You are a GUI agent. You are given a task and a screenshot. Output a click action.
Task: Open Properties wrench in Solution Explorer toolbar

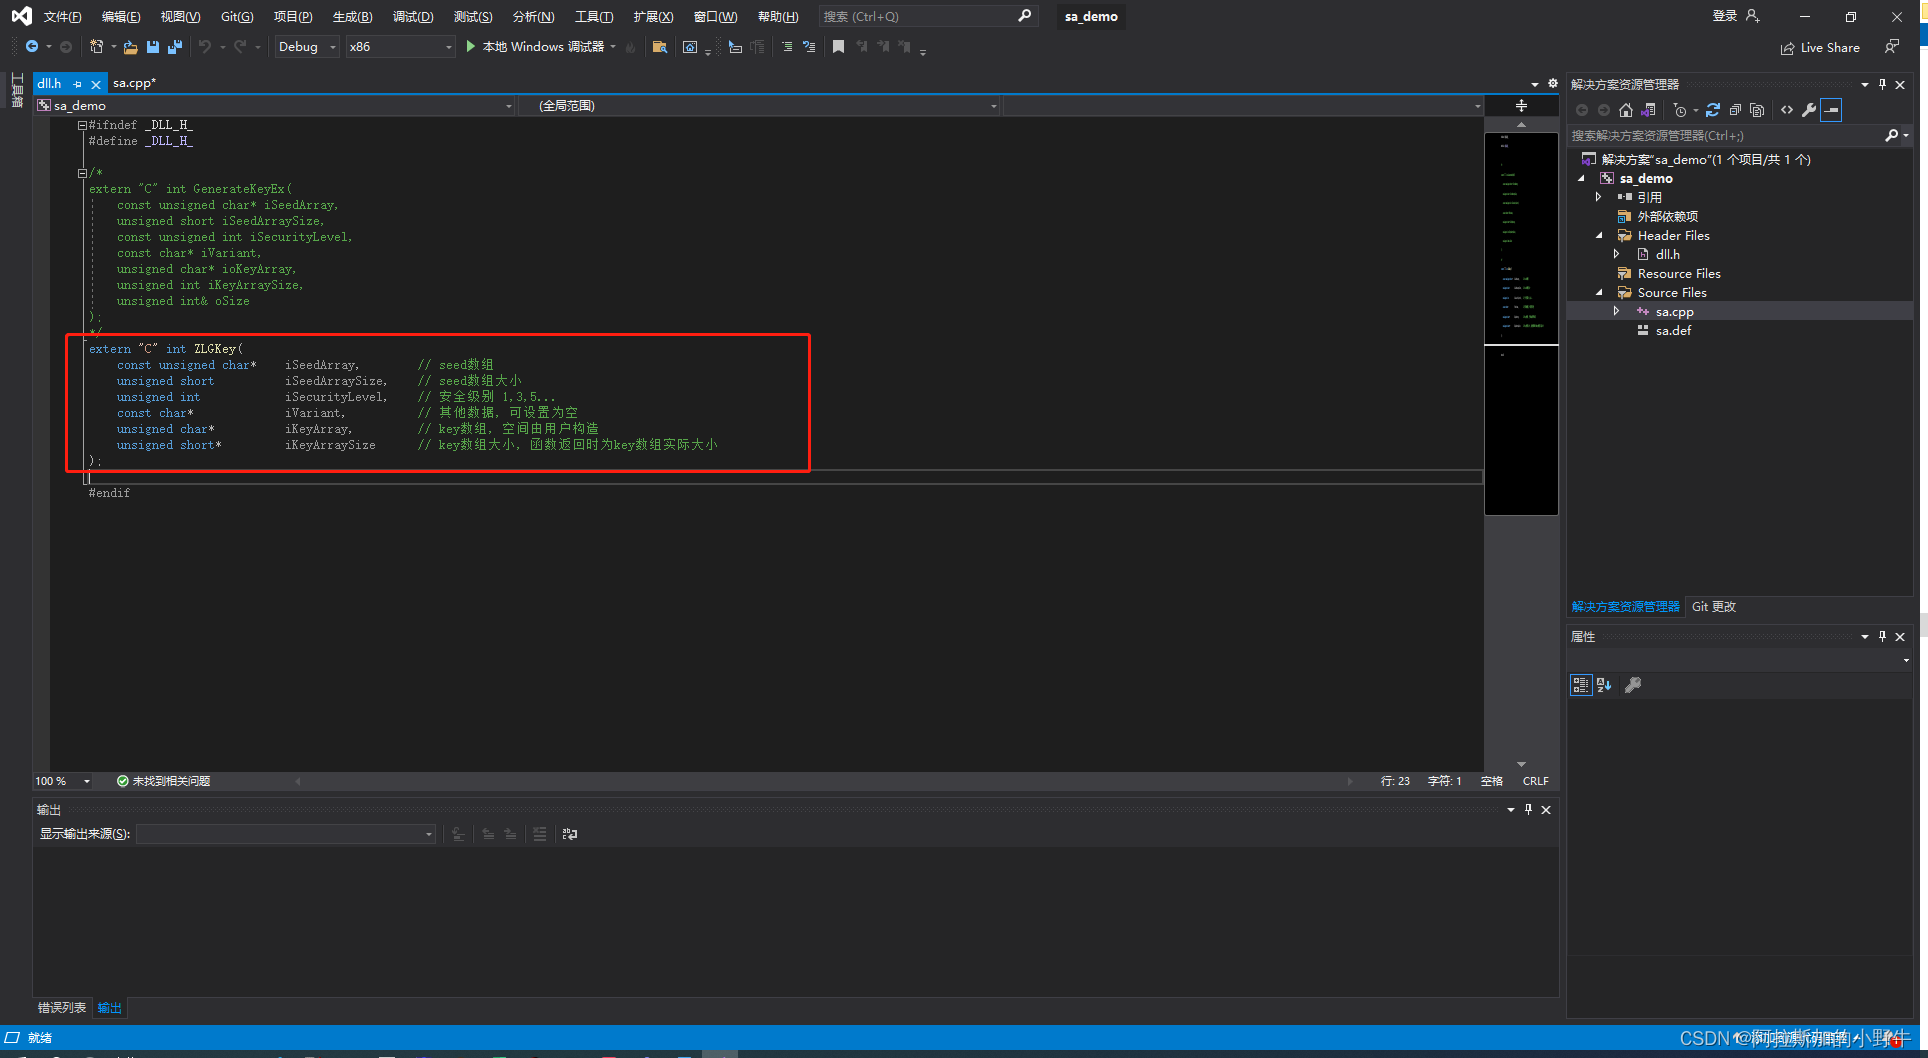click(1809, 110)
